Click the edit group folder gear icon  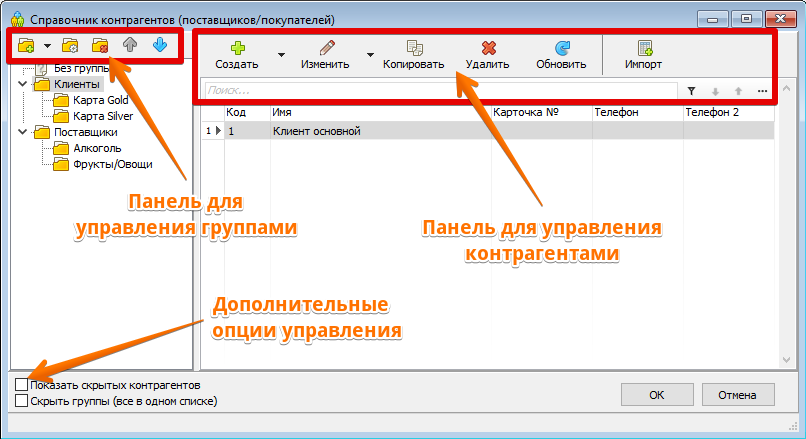pos(70,46)
